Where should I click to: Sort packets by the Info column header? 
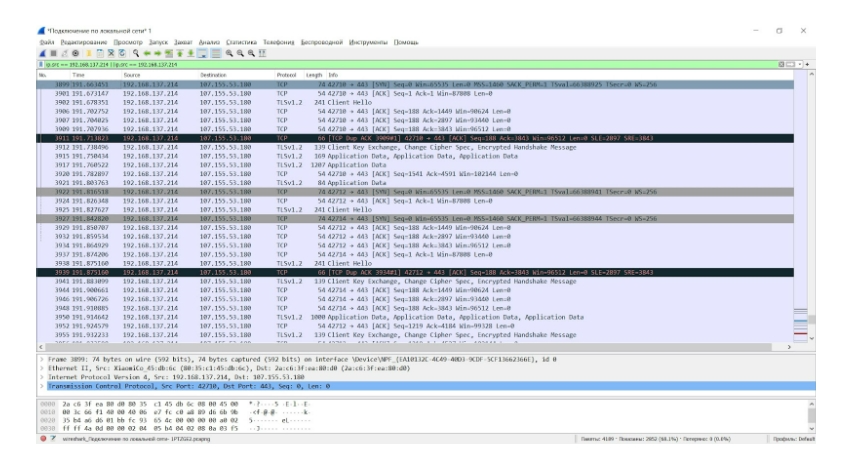point(333,75)
